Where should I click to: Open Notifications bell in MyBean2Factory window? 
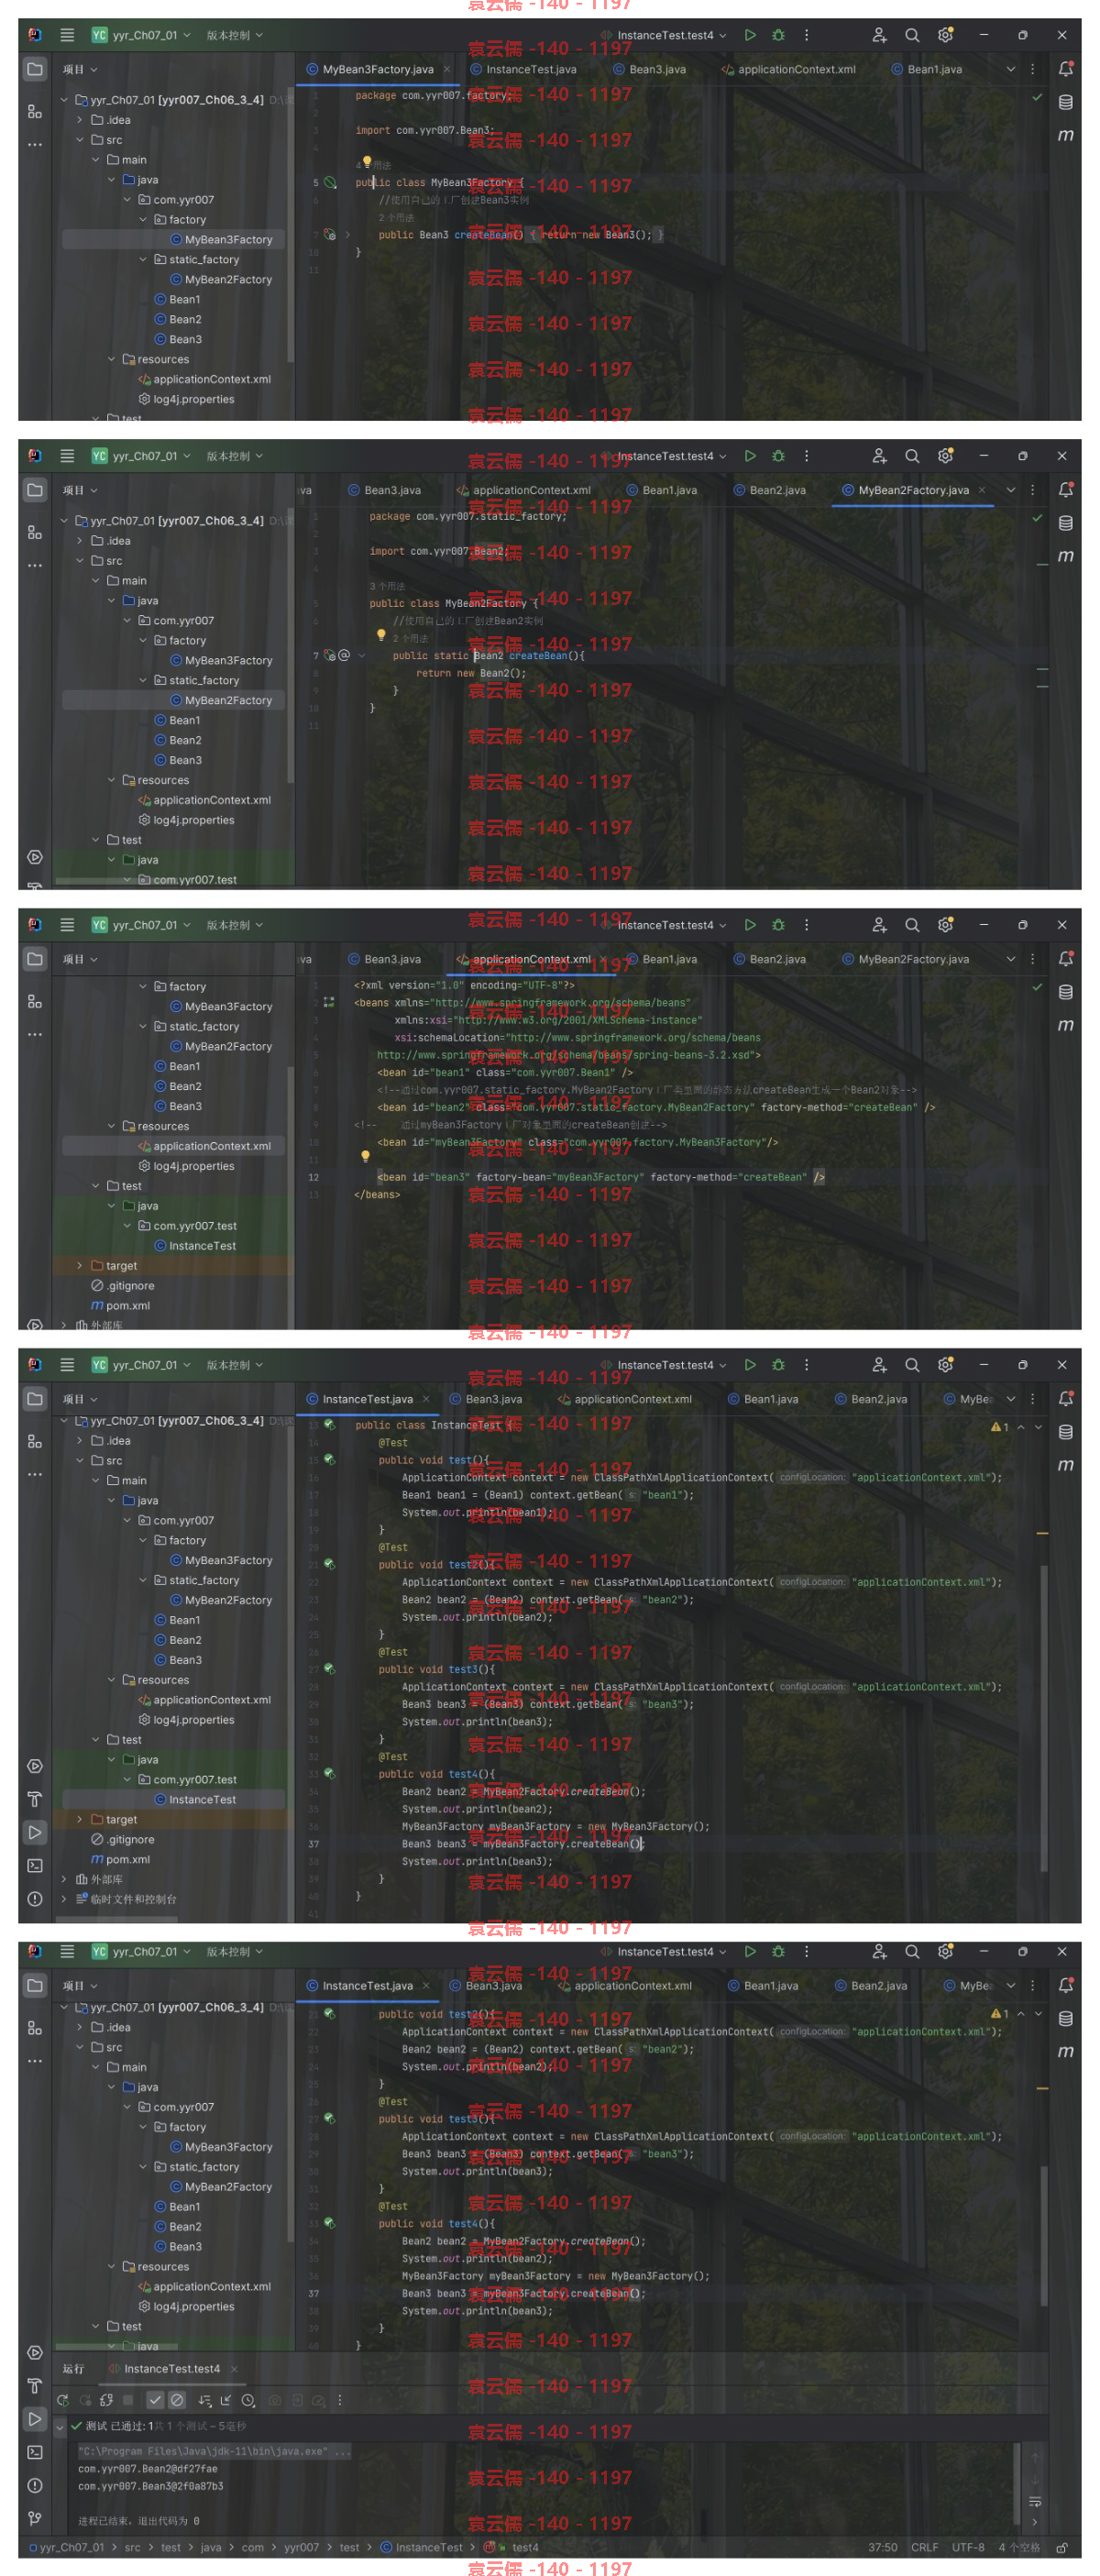click(x=1066, y=490)
